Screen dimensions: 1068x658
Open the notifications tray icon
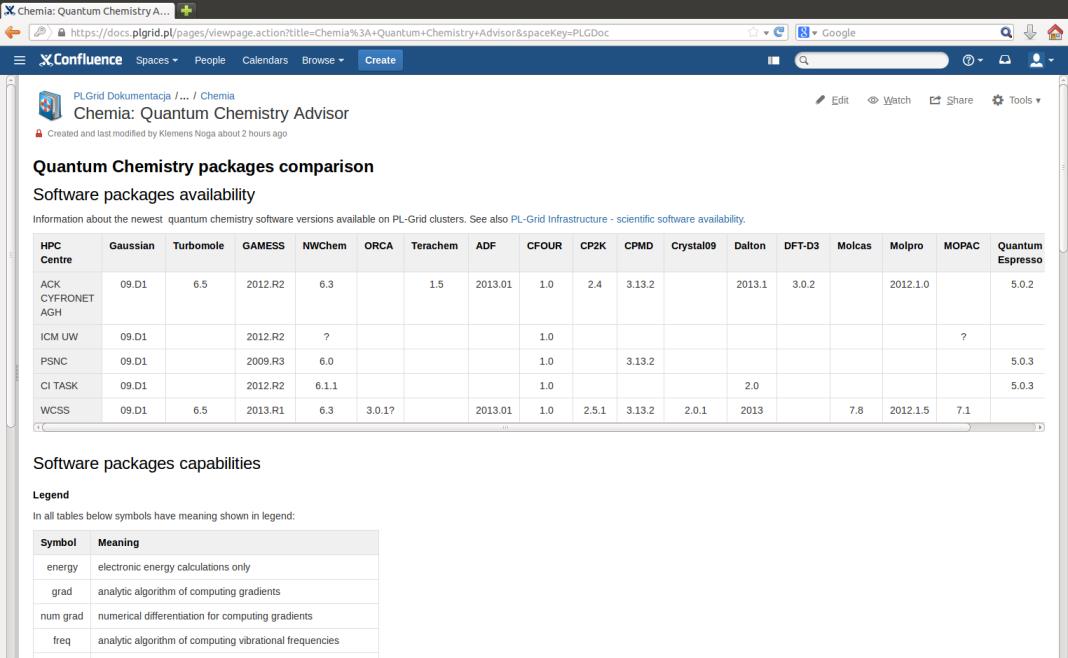click(1005, 60)
